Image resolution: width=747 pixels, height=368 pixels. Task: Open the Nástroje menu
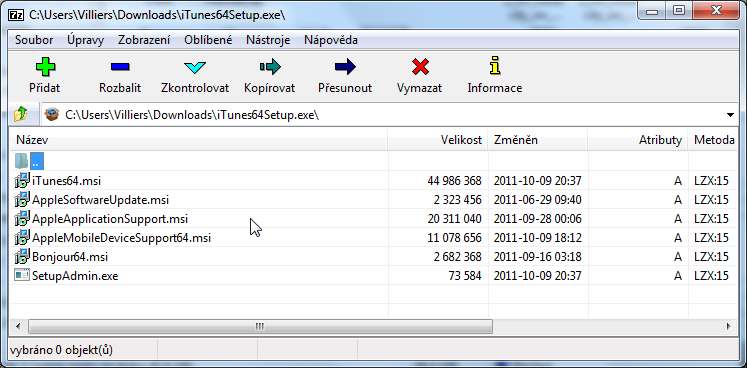click(268, 40)
